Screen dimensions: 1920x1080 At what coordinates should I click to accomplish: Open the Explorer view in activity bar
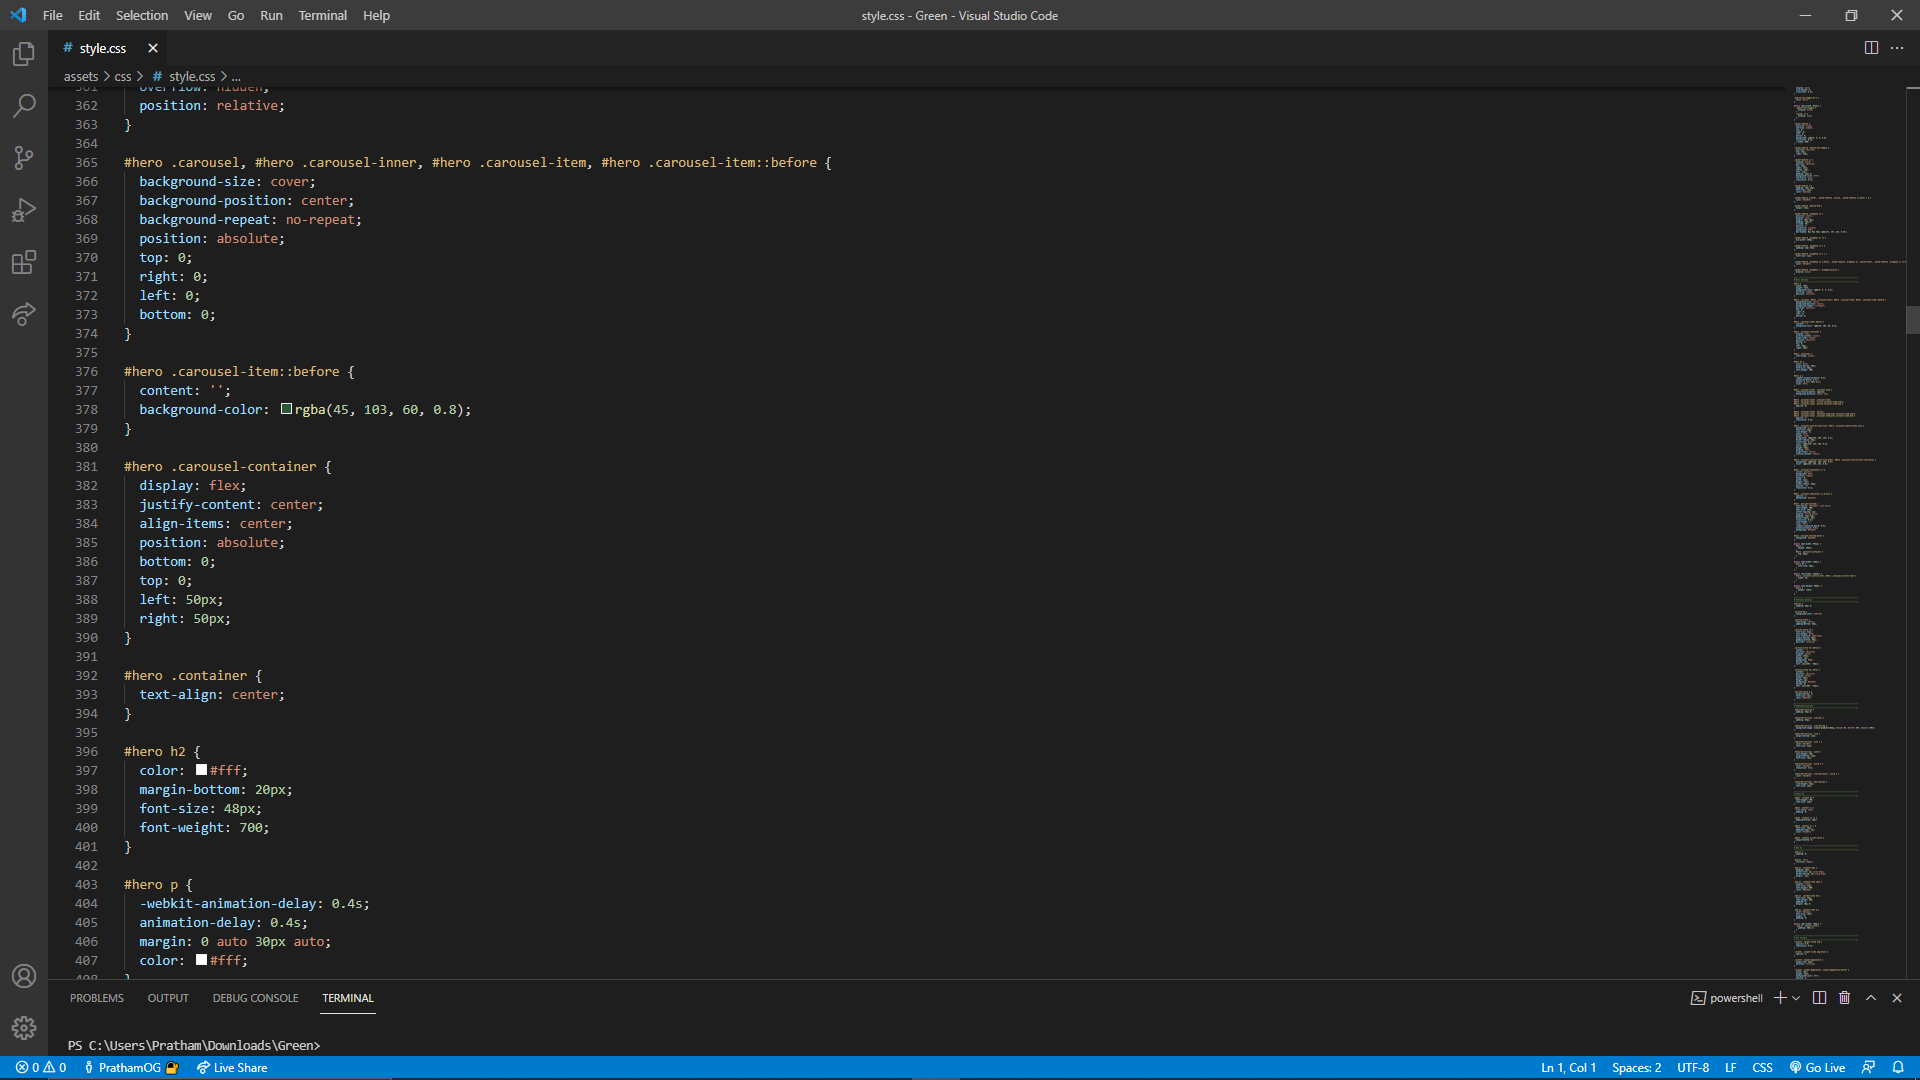(x=24, y=54)
